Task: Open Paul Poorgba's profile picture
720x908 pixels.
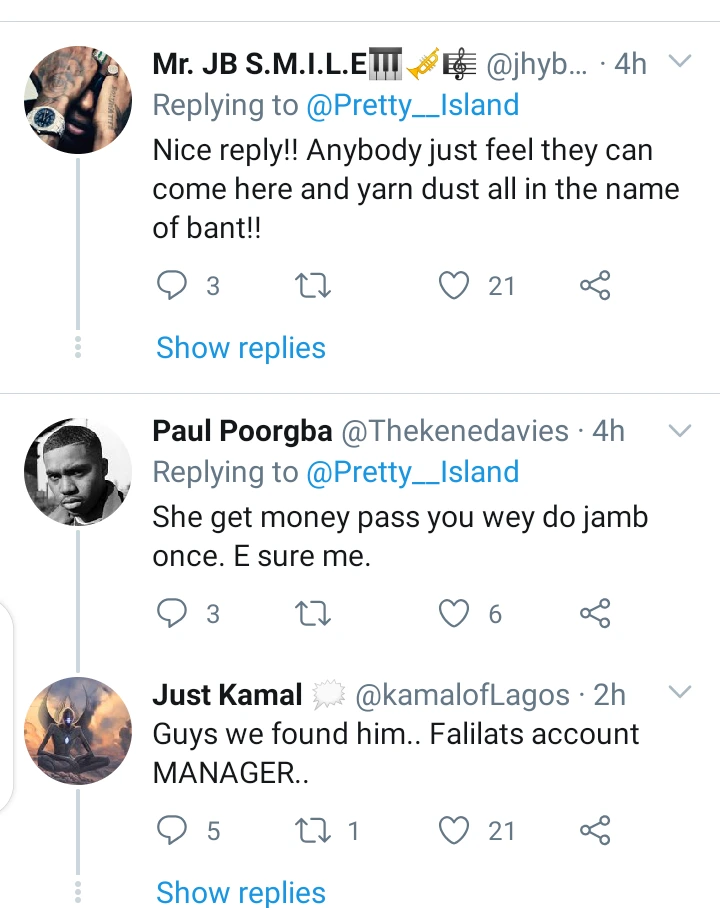Action: 79,470
